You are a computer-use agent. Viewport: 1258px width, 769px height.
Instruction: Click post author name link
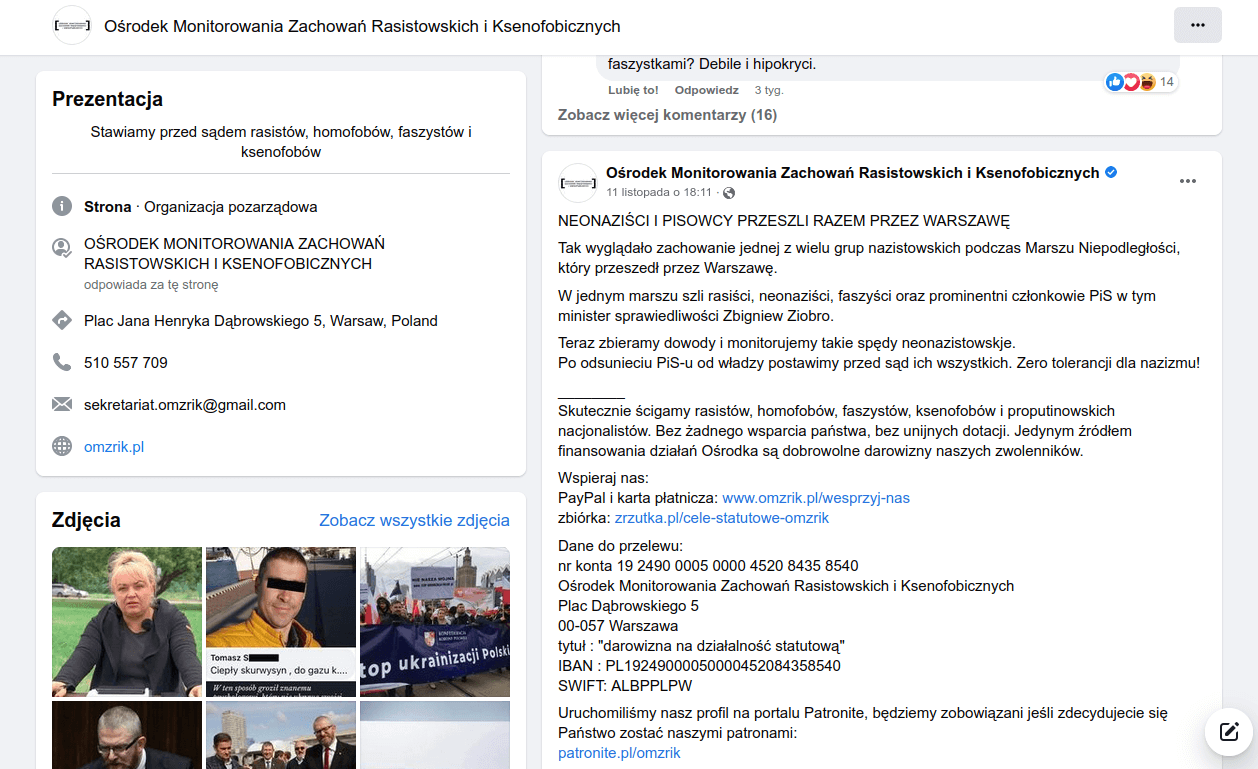(x=852, y=173)
